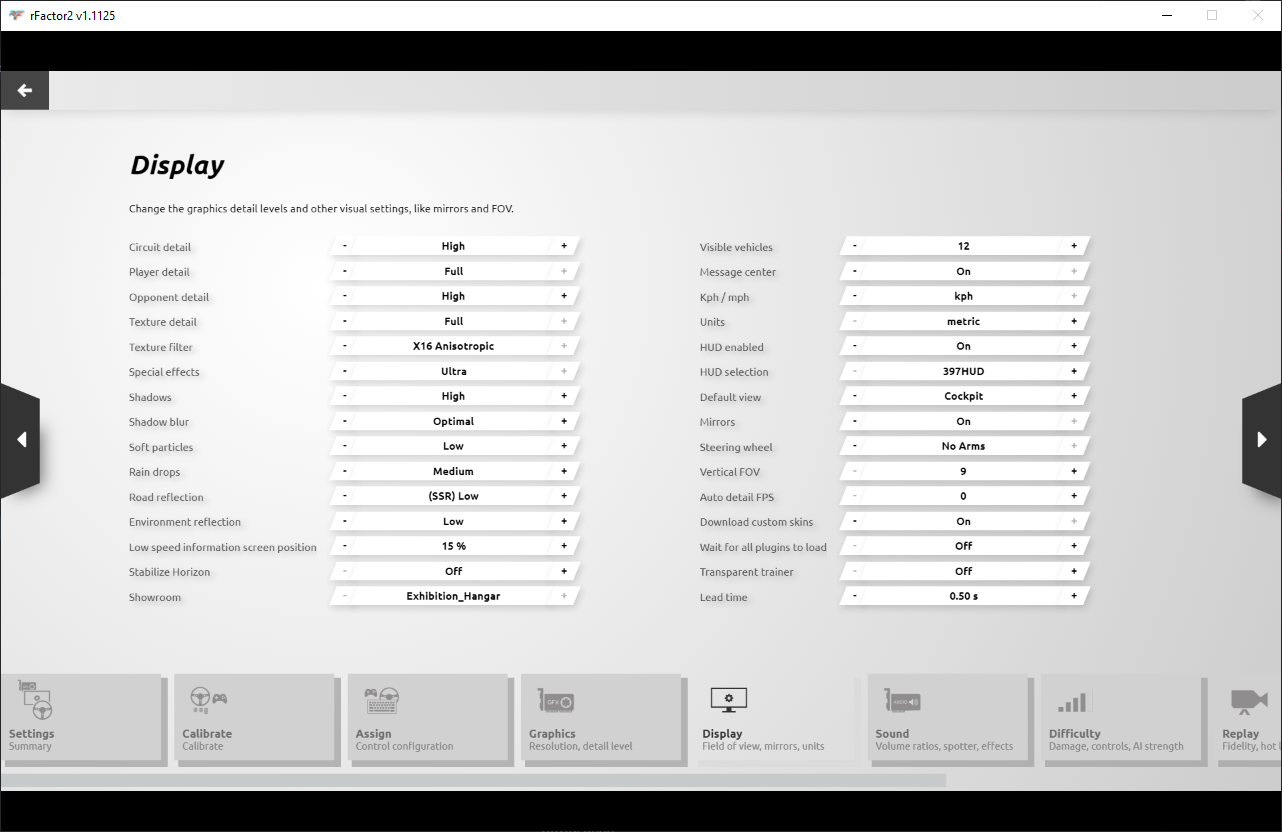Go to previous settings page arrow
Viewport: 1282px width, 832px height.
pyautogui.click(x=20, y=440)
